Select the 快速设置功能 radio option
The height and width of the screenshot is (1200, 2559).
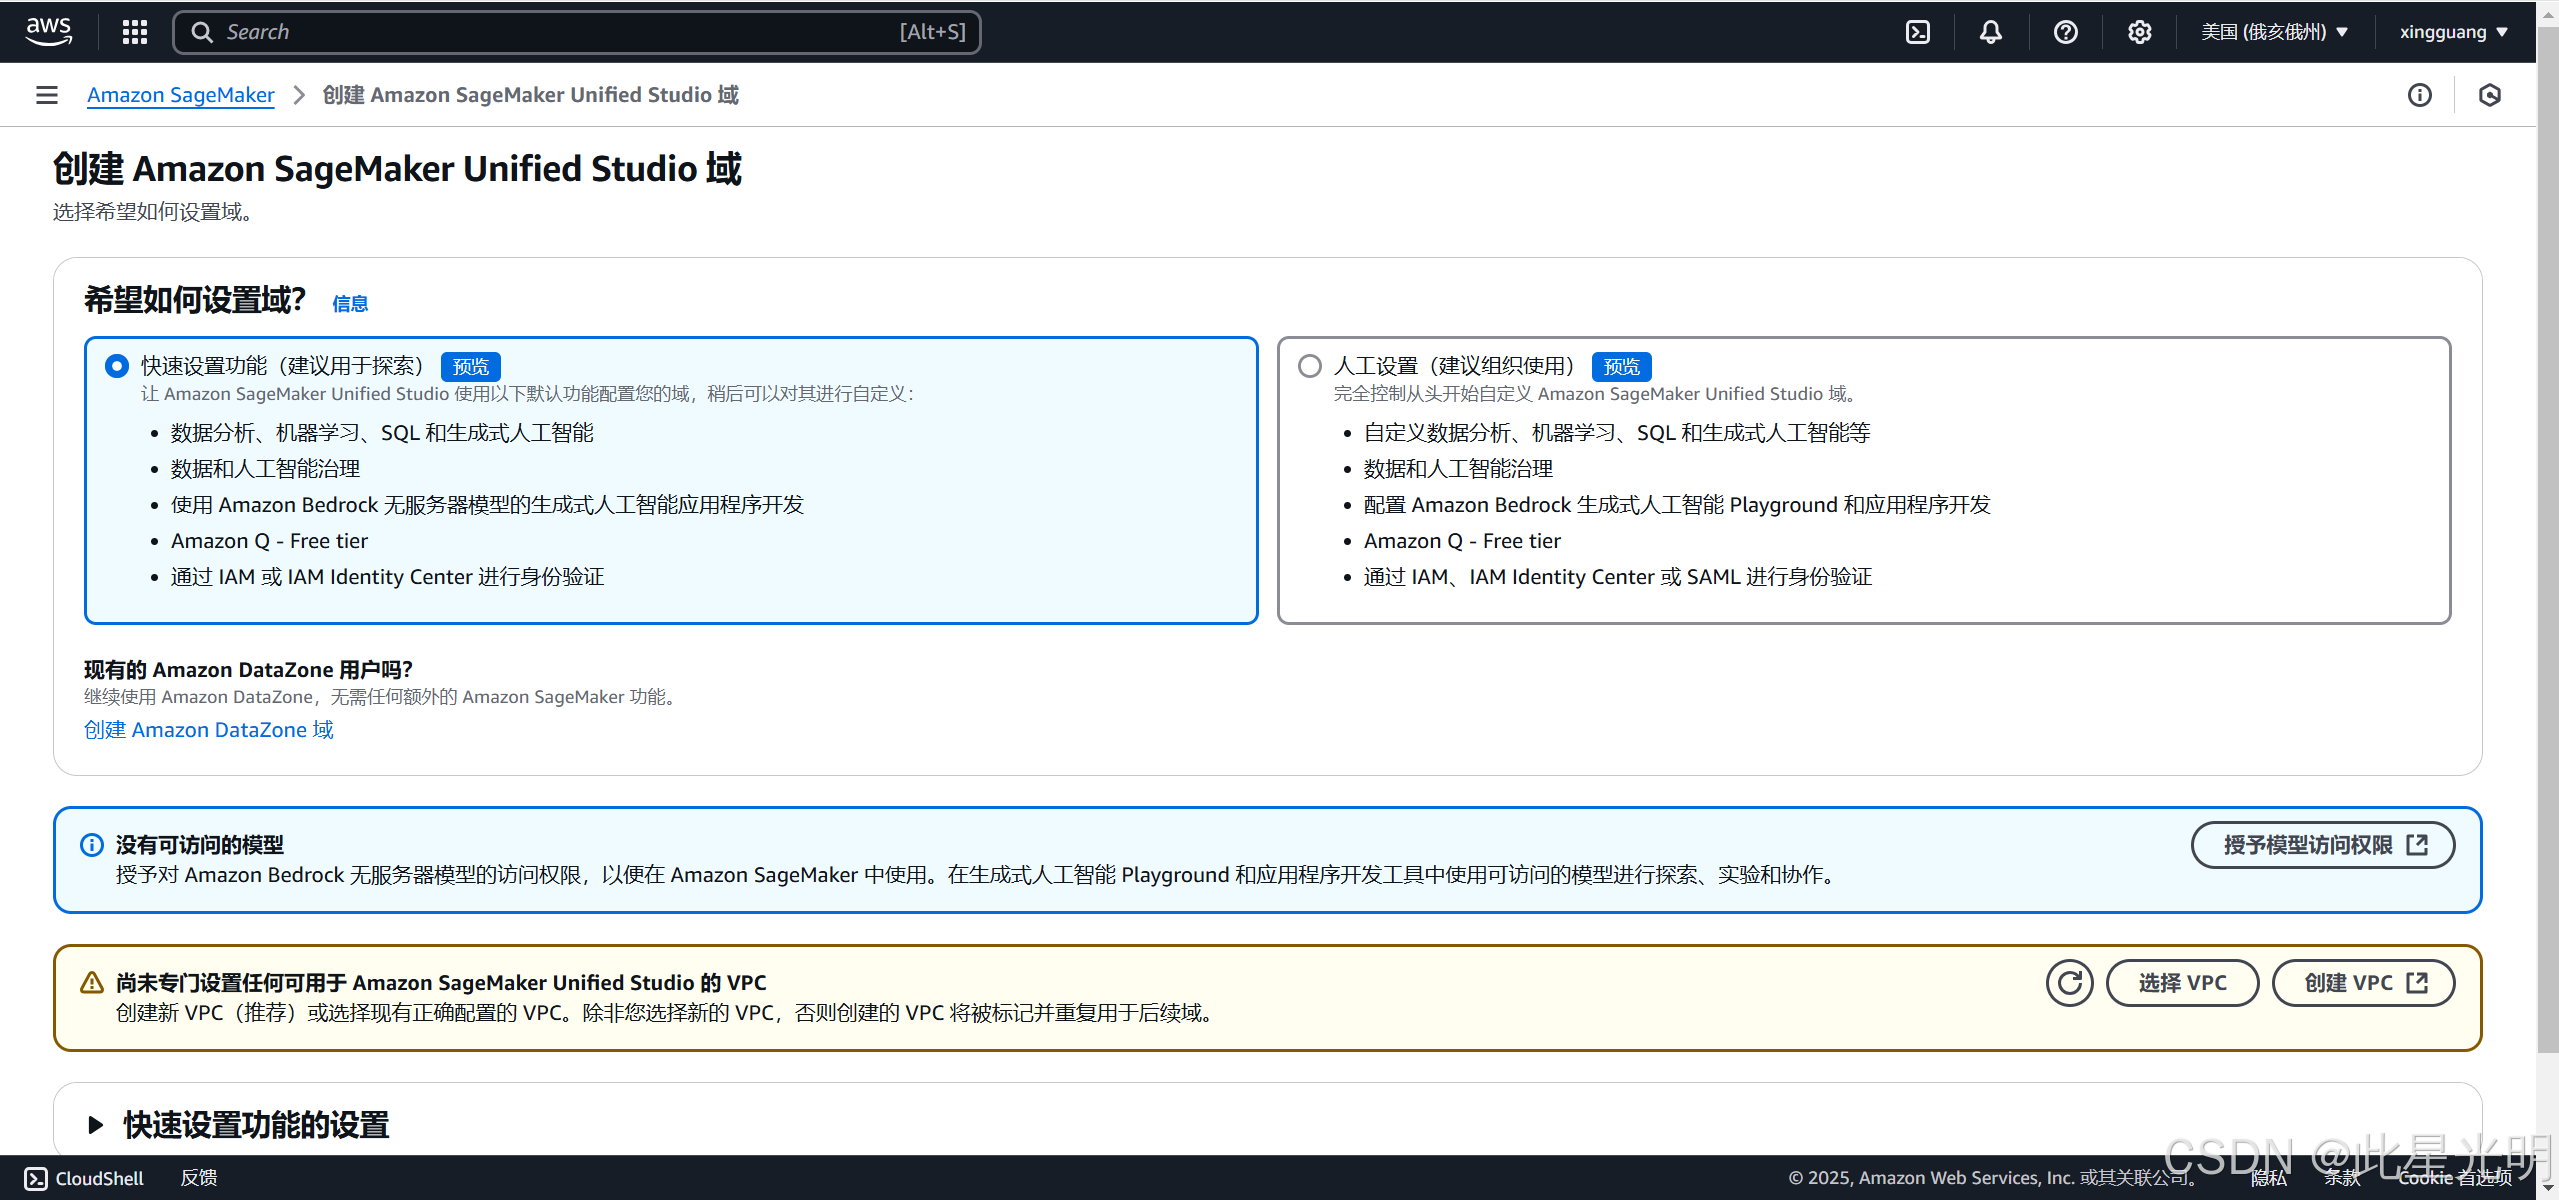pyautogui.click(x=117, y=366)
